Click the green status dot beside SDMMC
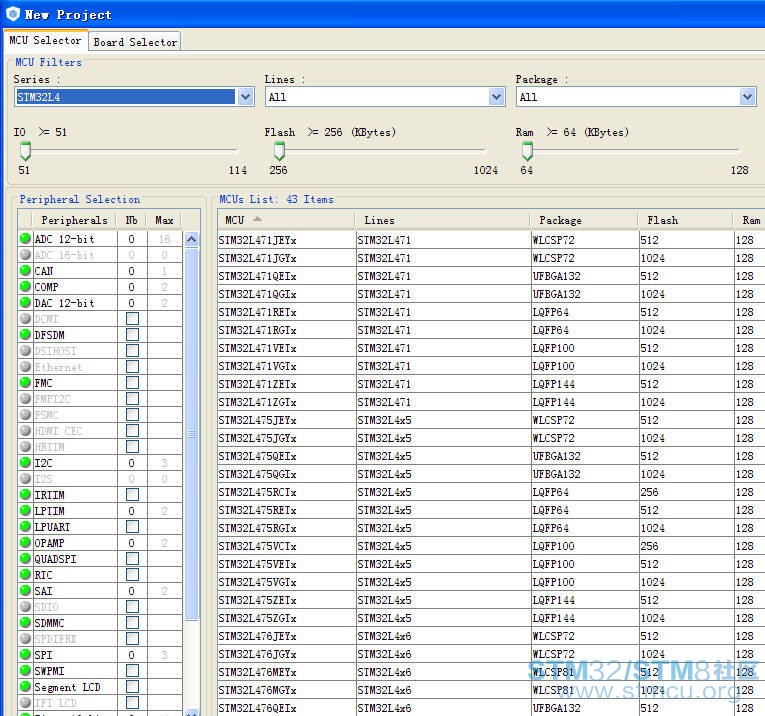The image size is (765, 716). pos(25,622)
